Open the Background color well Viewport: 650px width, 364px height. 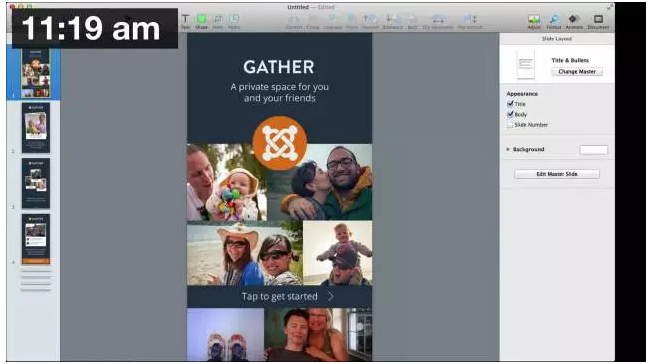click(594, 150)
